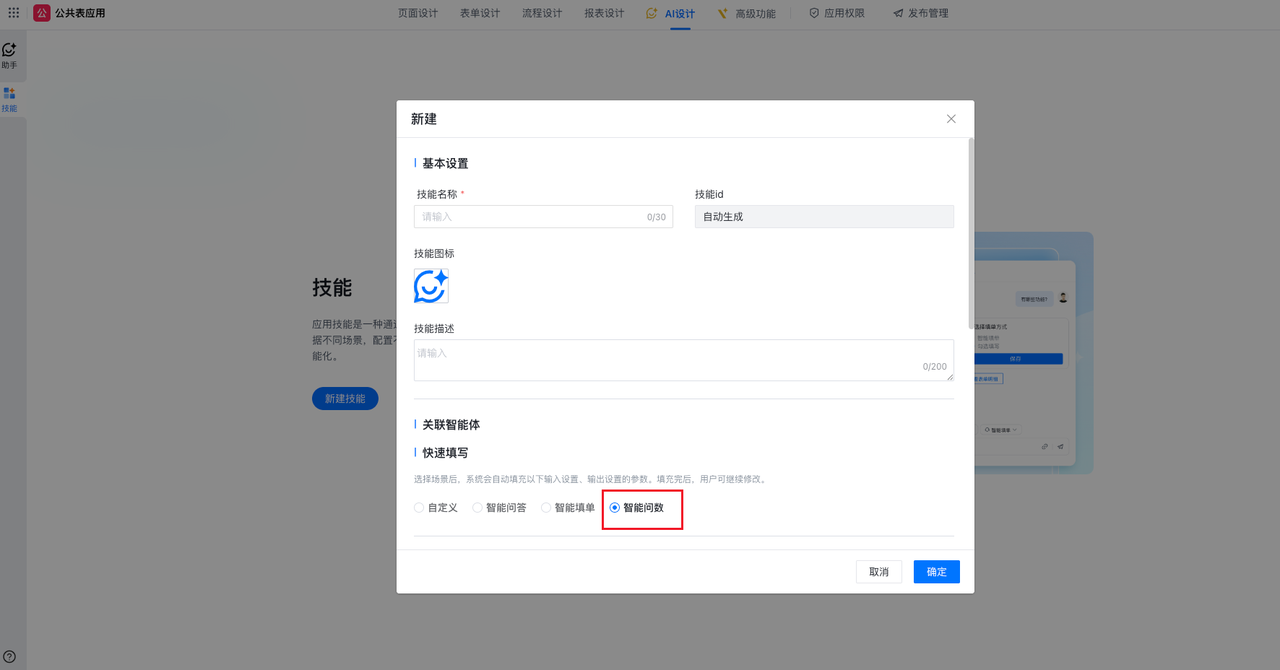Focus the 技能名称 input field
This screenshot has width=1280, height=670.
click(x=530, y=217)
